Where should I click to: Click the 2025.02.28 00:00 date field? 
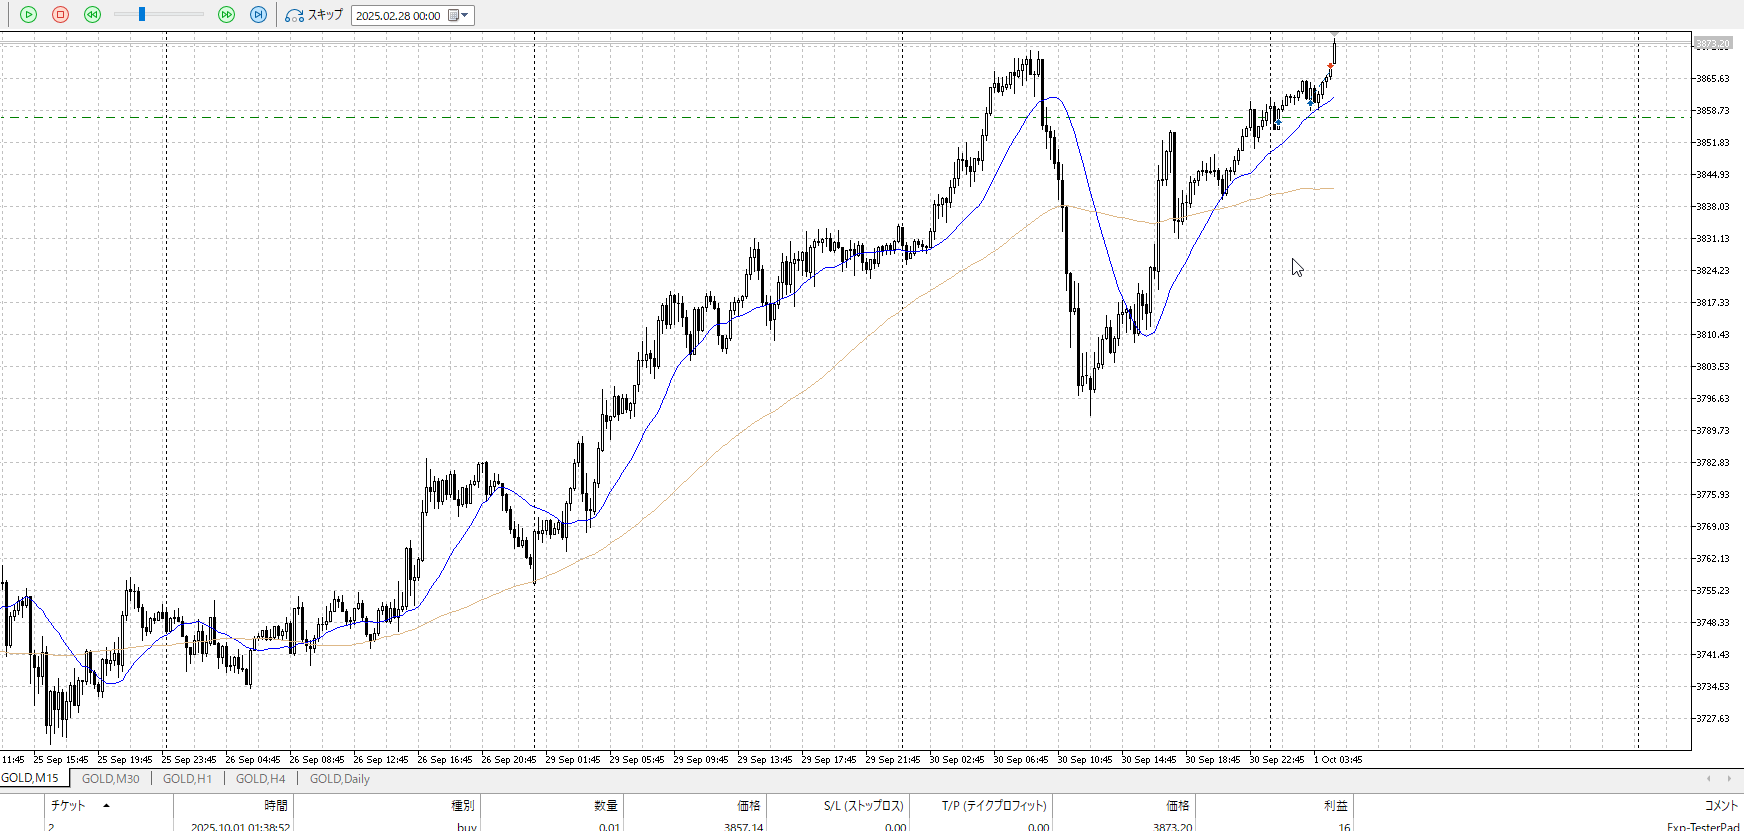click(x=398, y=16)
